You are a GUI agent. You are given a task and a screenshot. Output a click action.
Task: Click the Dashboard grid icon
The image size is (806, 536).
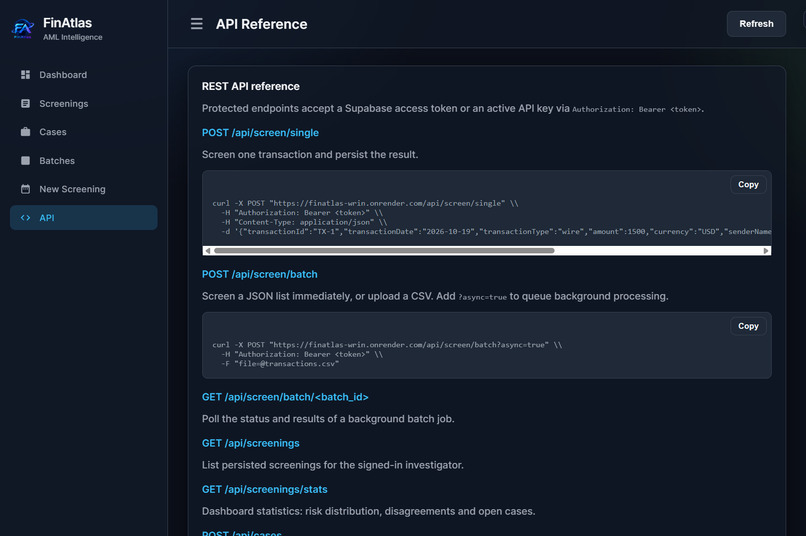point(25,75)
